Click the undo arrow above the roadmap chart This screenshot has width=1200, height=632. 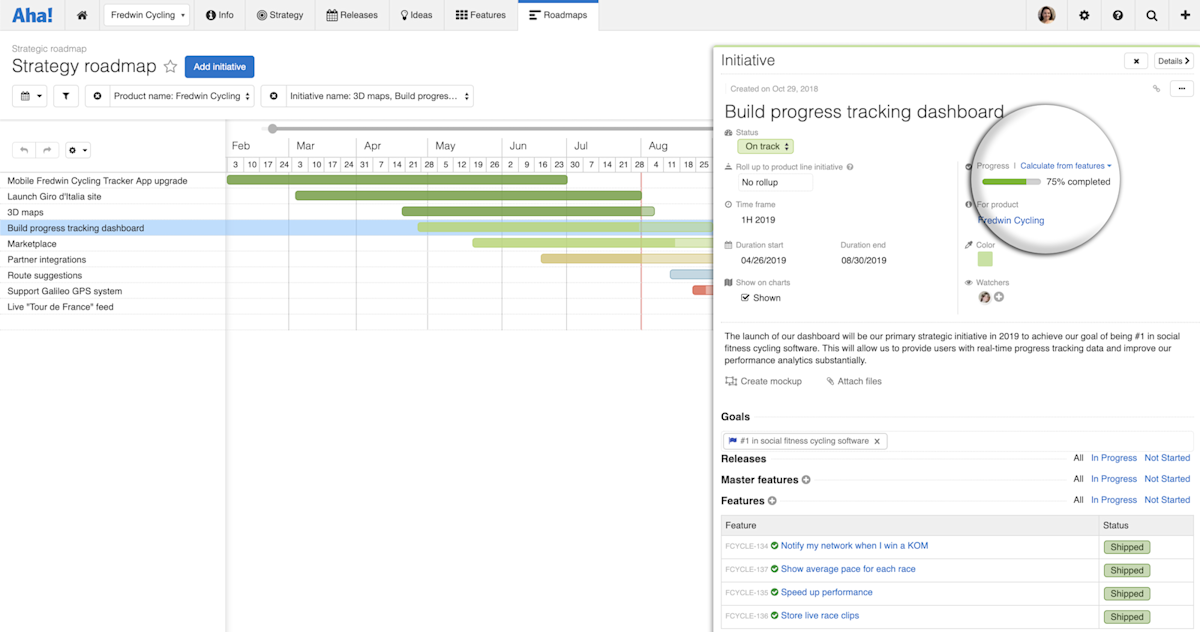(24, 149)
